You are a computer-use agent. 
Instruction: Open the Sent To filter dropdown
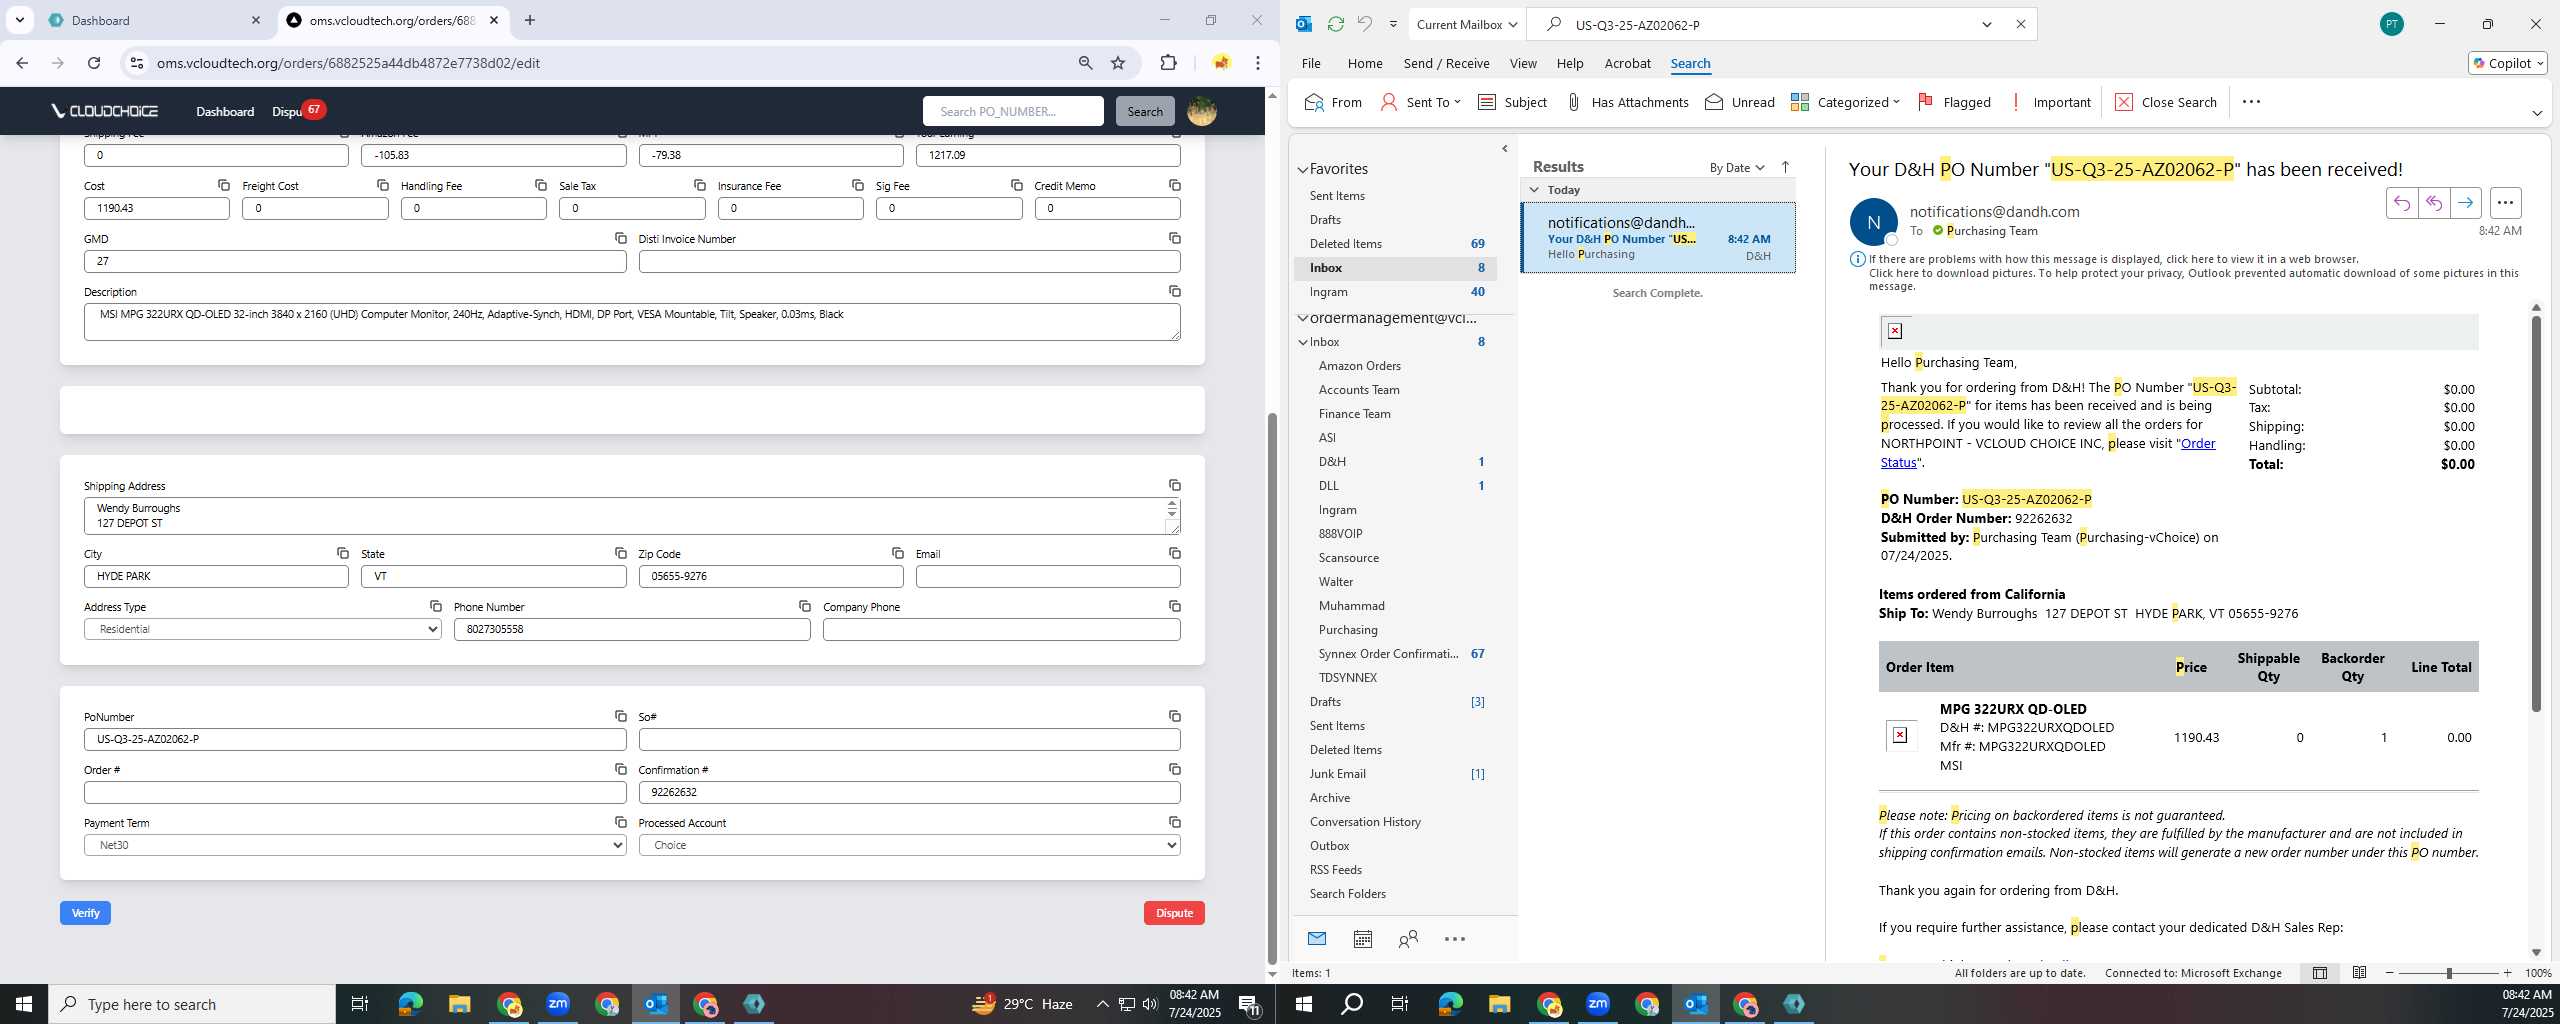[x=1421, y=102]
